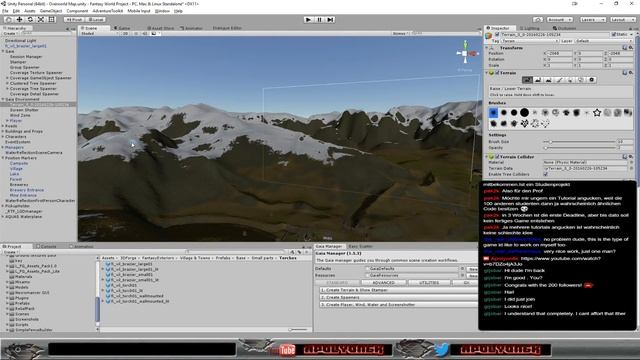The width and height of the screenshot is (640, 360).
Task: Open the Hierarchy Create dropdown
Action: click(10, 33)
